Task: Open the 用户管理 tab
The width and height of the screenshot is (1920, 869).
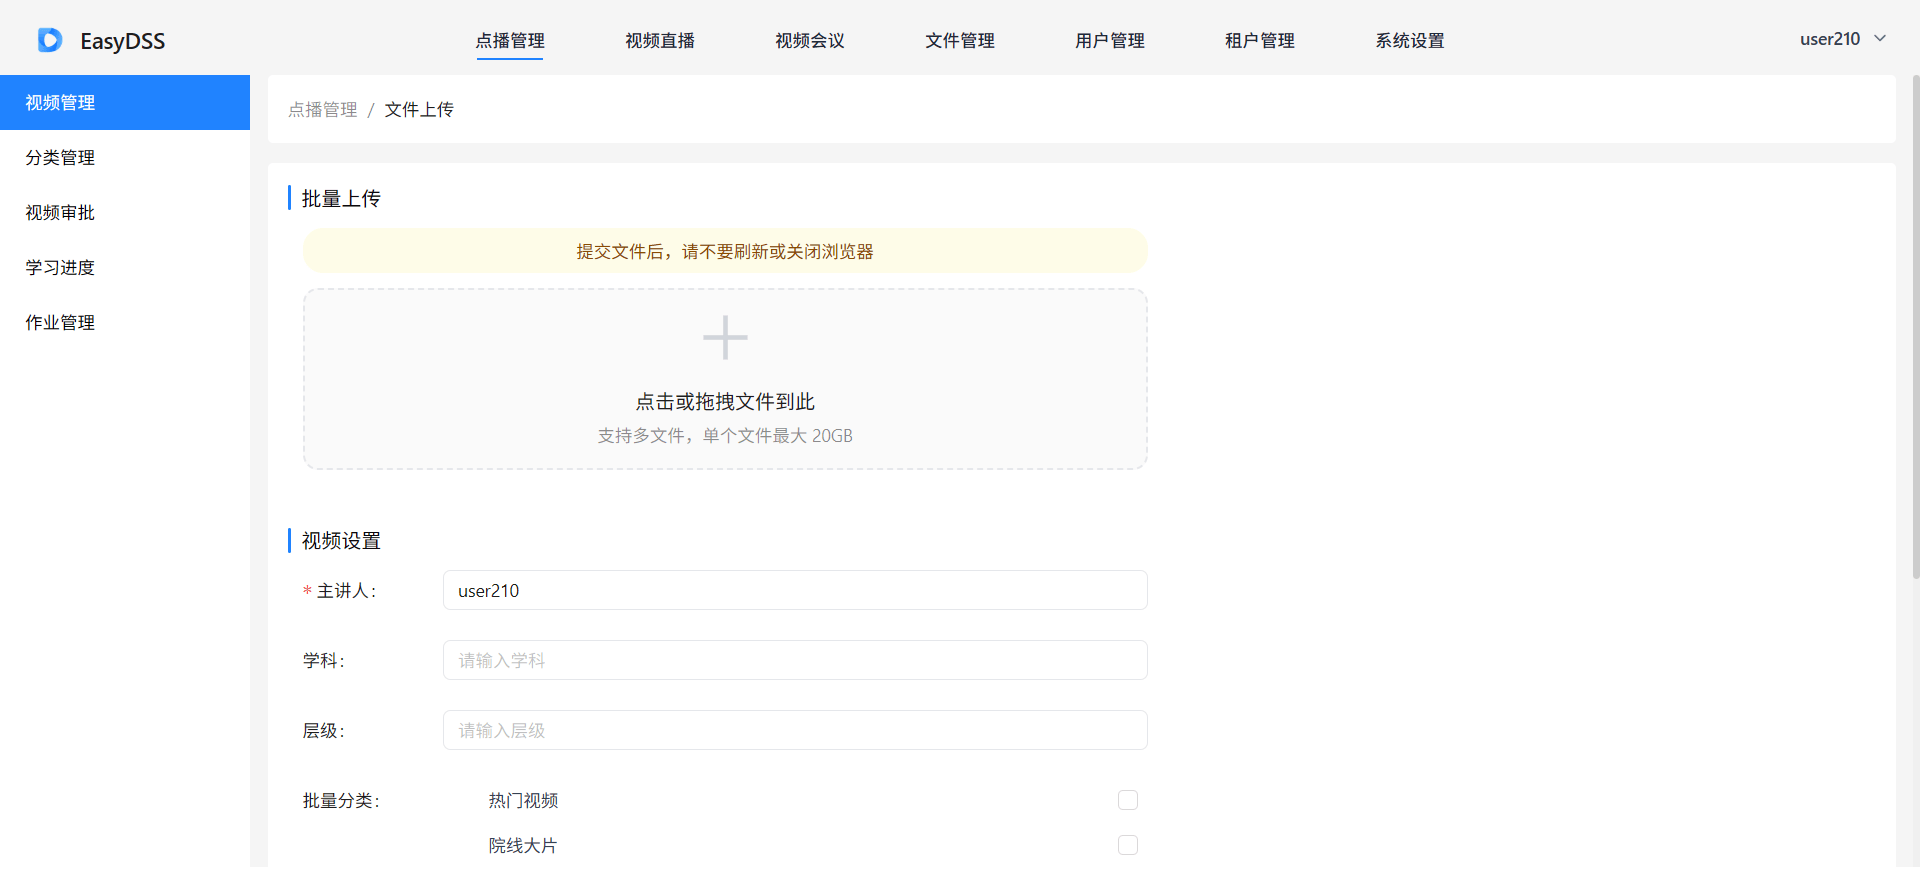Action: tap(1110, 41)
